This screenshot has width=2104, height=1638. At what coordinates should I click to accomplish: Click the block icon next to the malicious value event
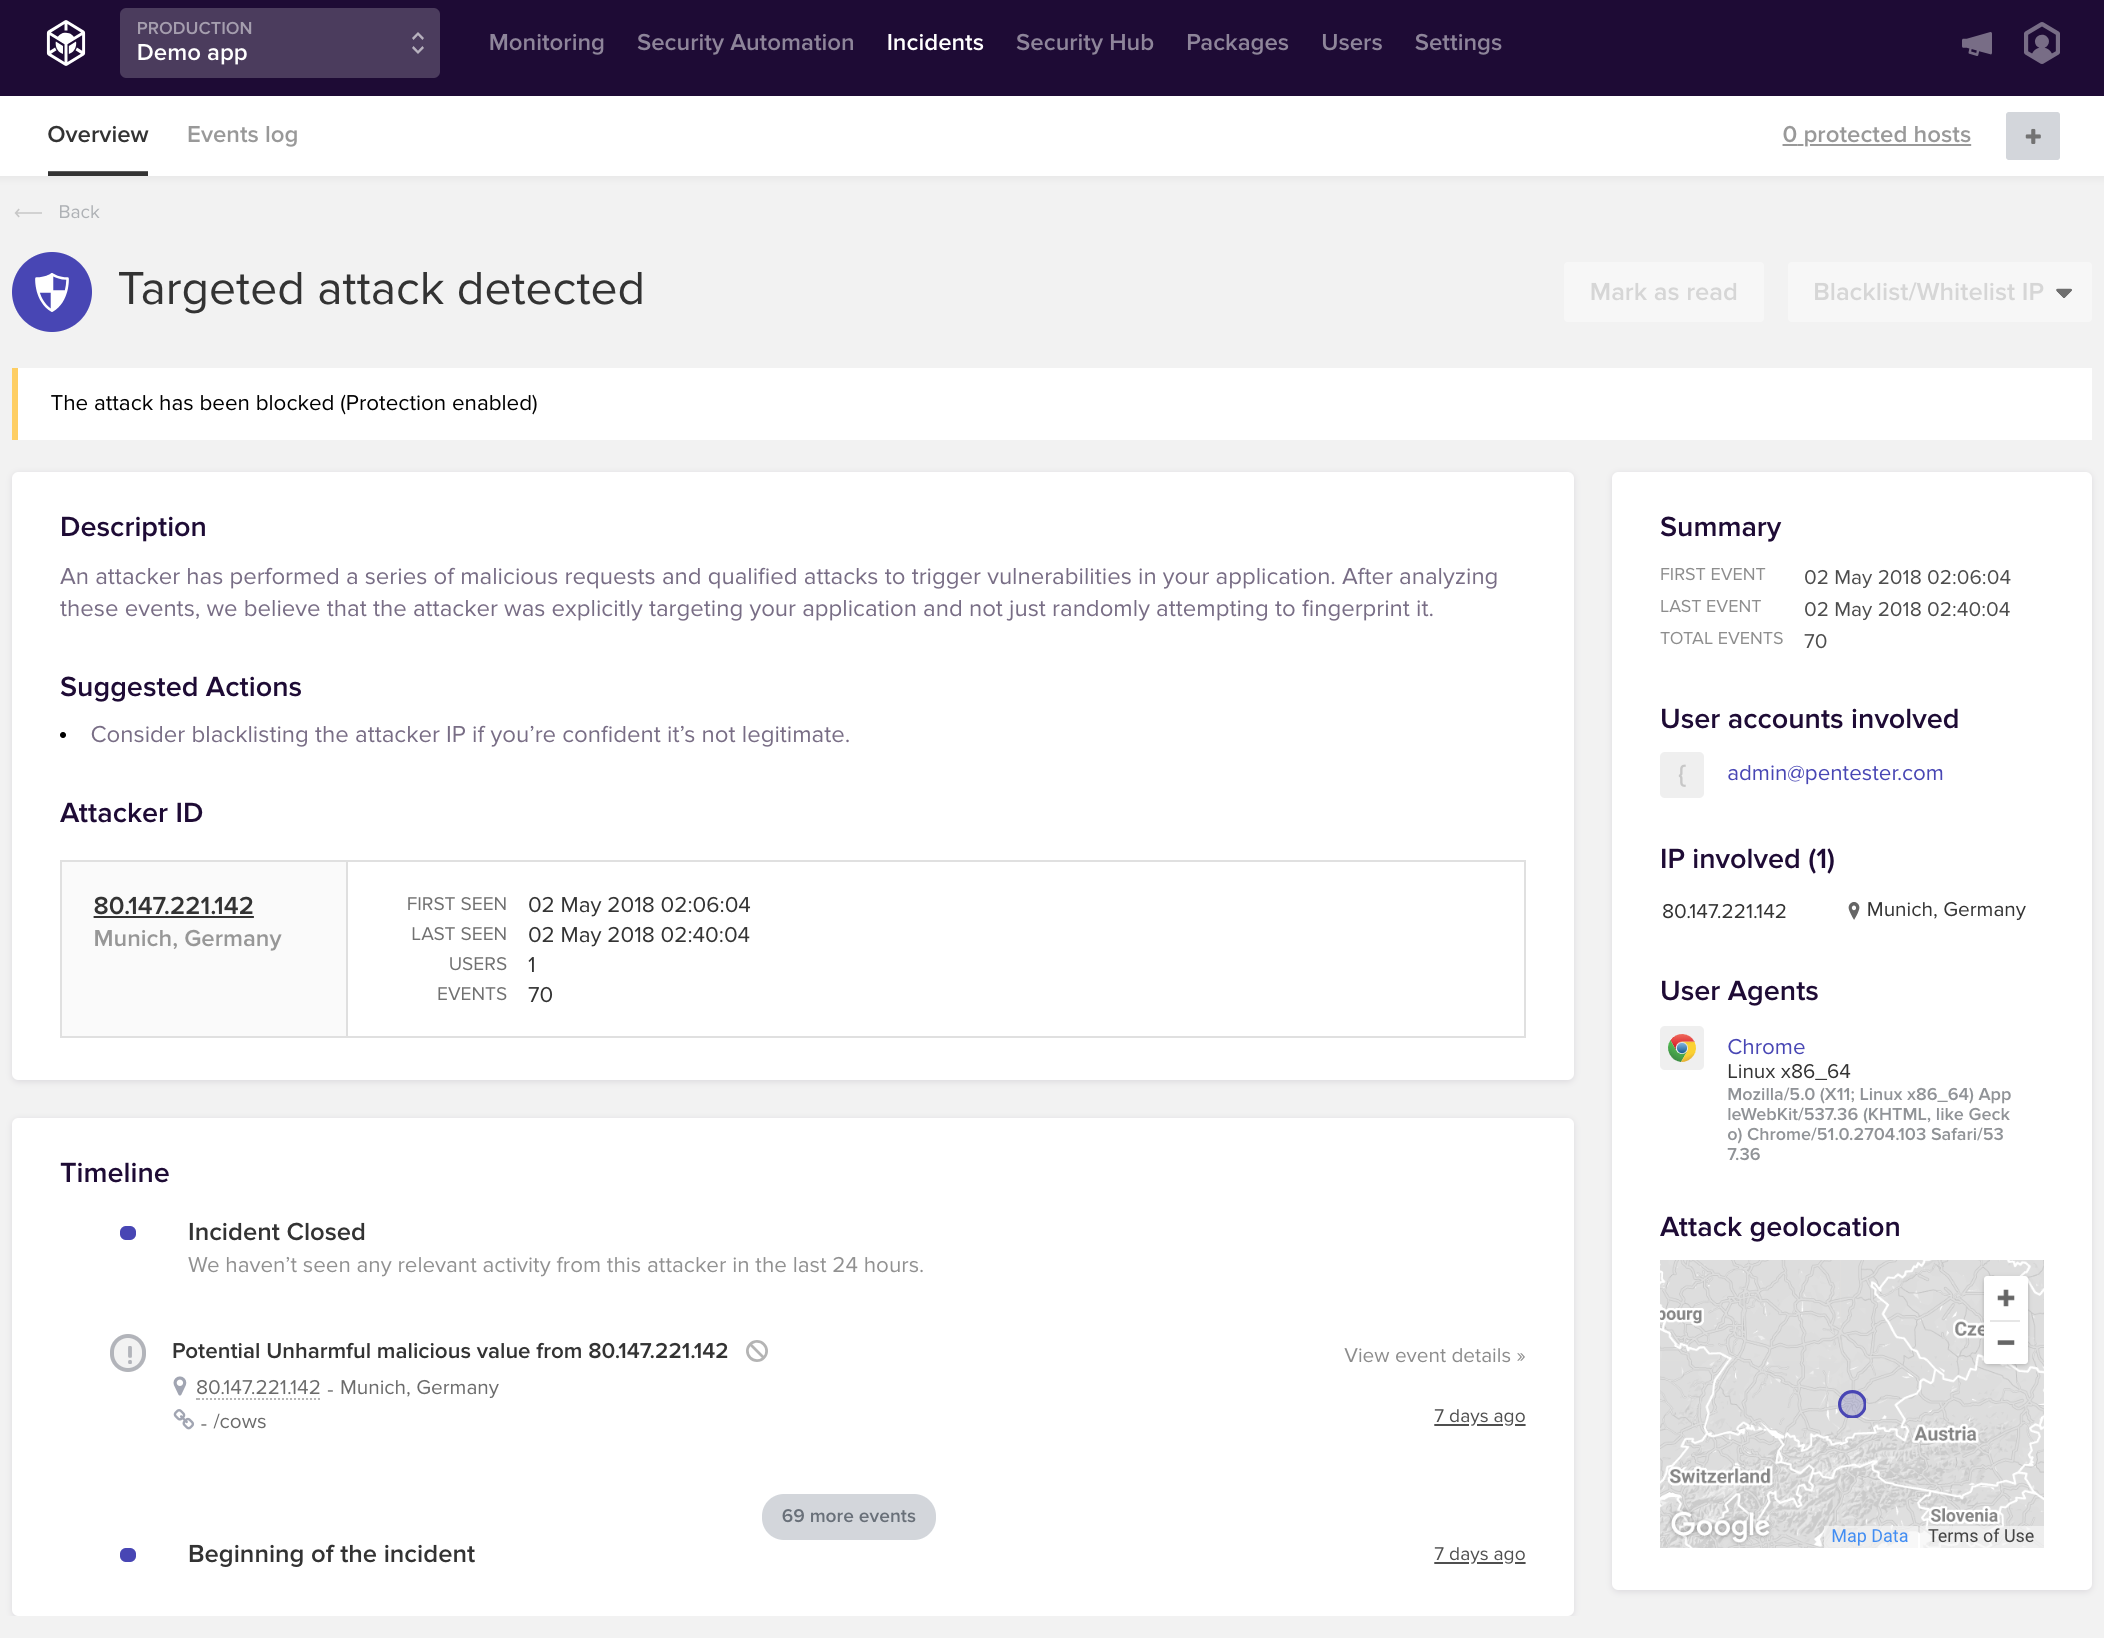pyautogui.click(x=757, y=1351)
